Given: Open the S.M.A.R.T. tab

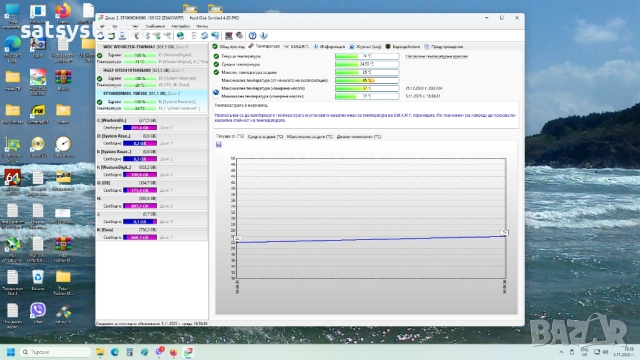Looking at the screenshot, I should point(296,47).
